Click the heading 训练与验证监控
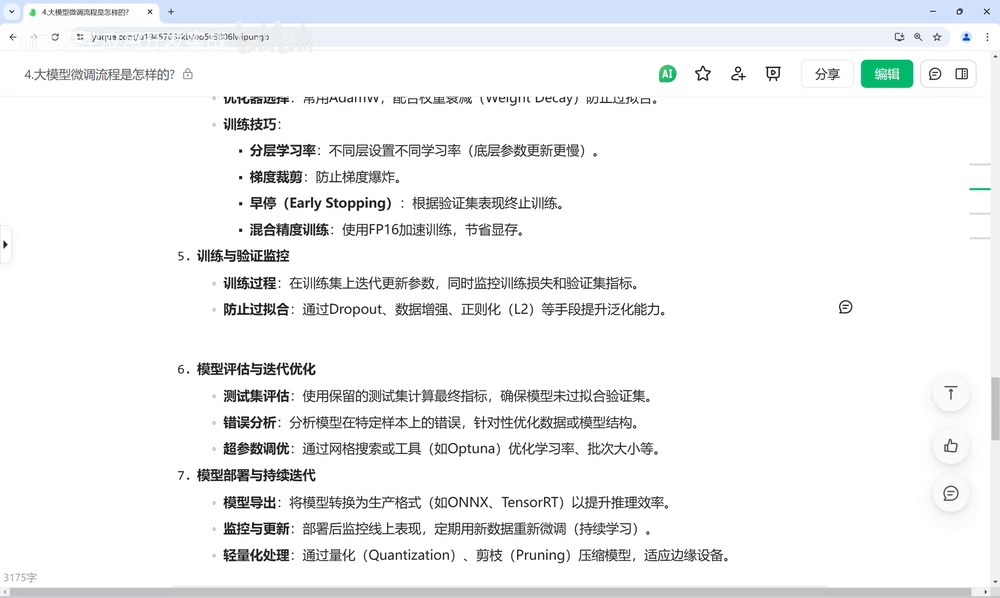Screen dimensions: 1000x598 pos(243,256)
